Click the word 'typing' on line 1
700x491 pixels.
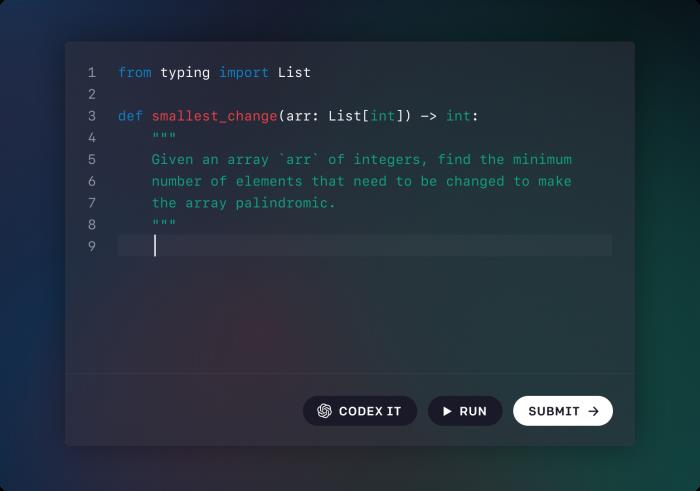(x=185, y=73)
